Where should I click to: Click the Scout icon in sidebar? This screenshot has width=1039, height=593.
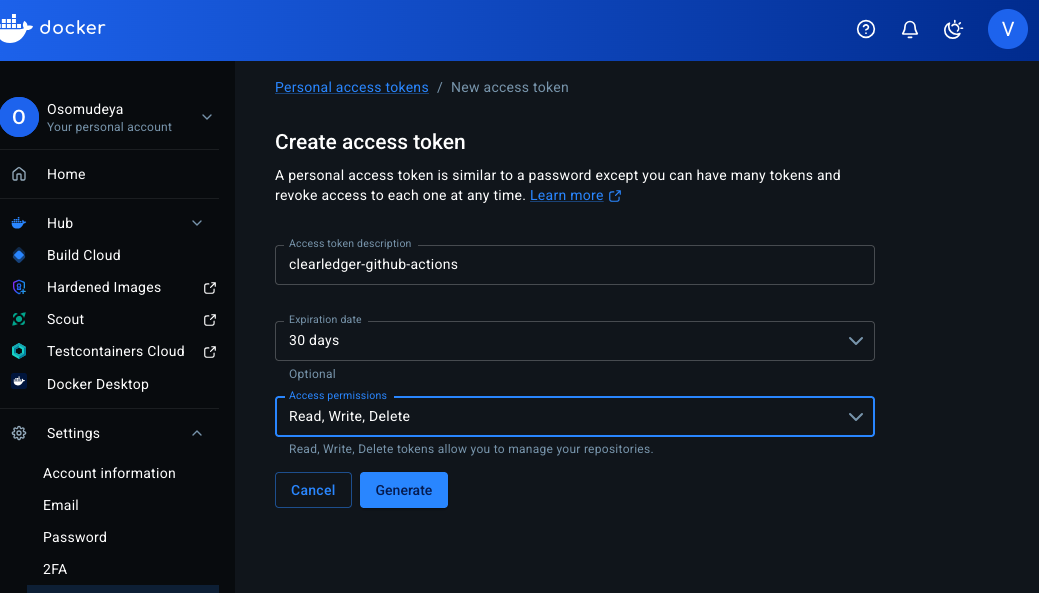point(19,319)
